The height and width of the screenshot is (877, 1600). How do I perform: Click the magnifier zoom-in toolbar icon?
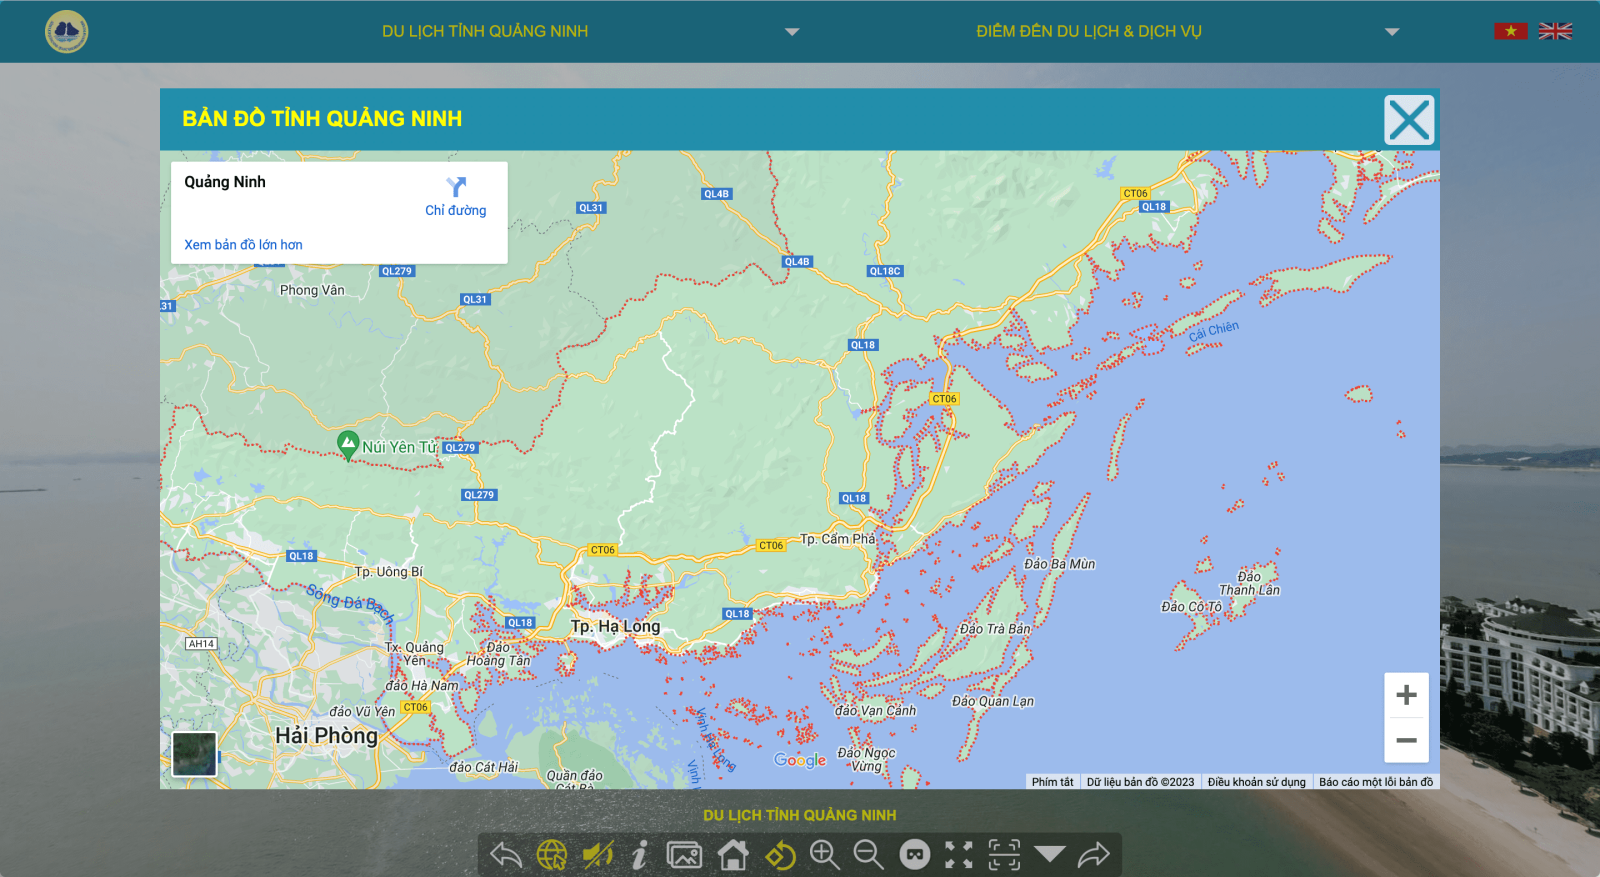click(825, 855)
